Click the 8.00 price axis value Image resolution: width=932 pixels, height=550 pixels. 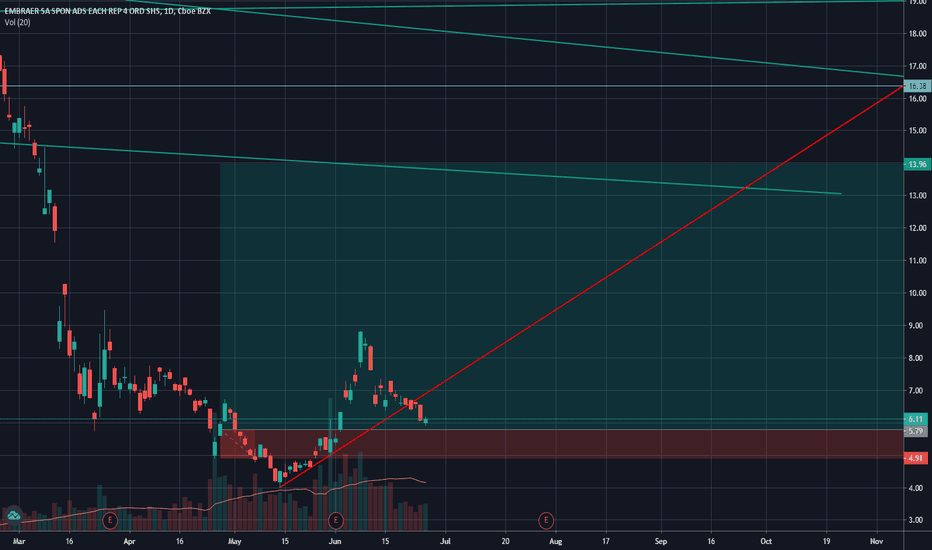point(918,358)
